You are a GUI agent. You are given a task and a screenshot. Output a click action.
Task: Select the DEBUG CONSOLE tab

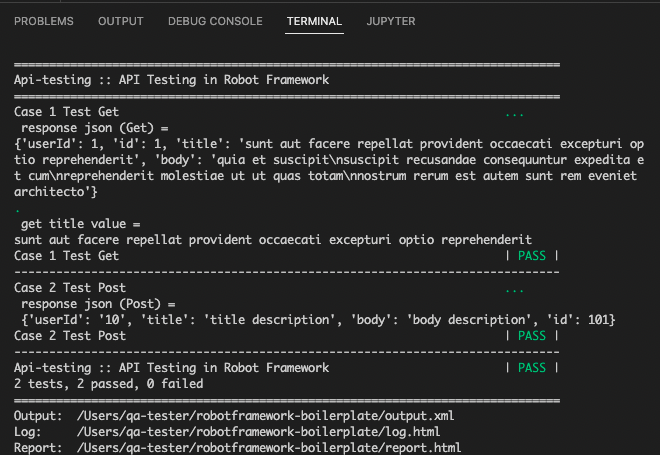point(215,21)
